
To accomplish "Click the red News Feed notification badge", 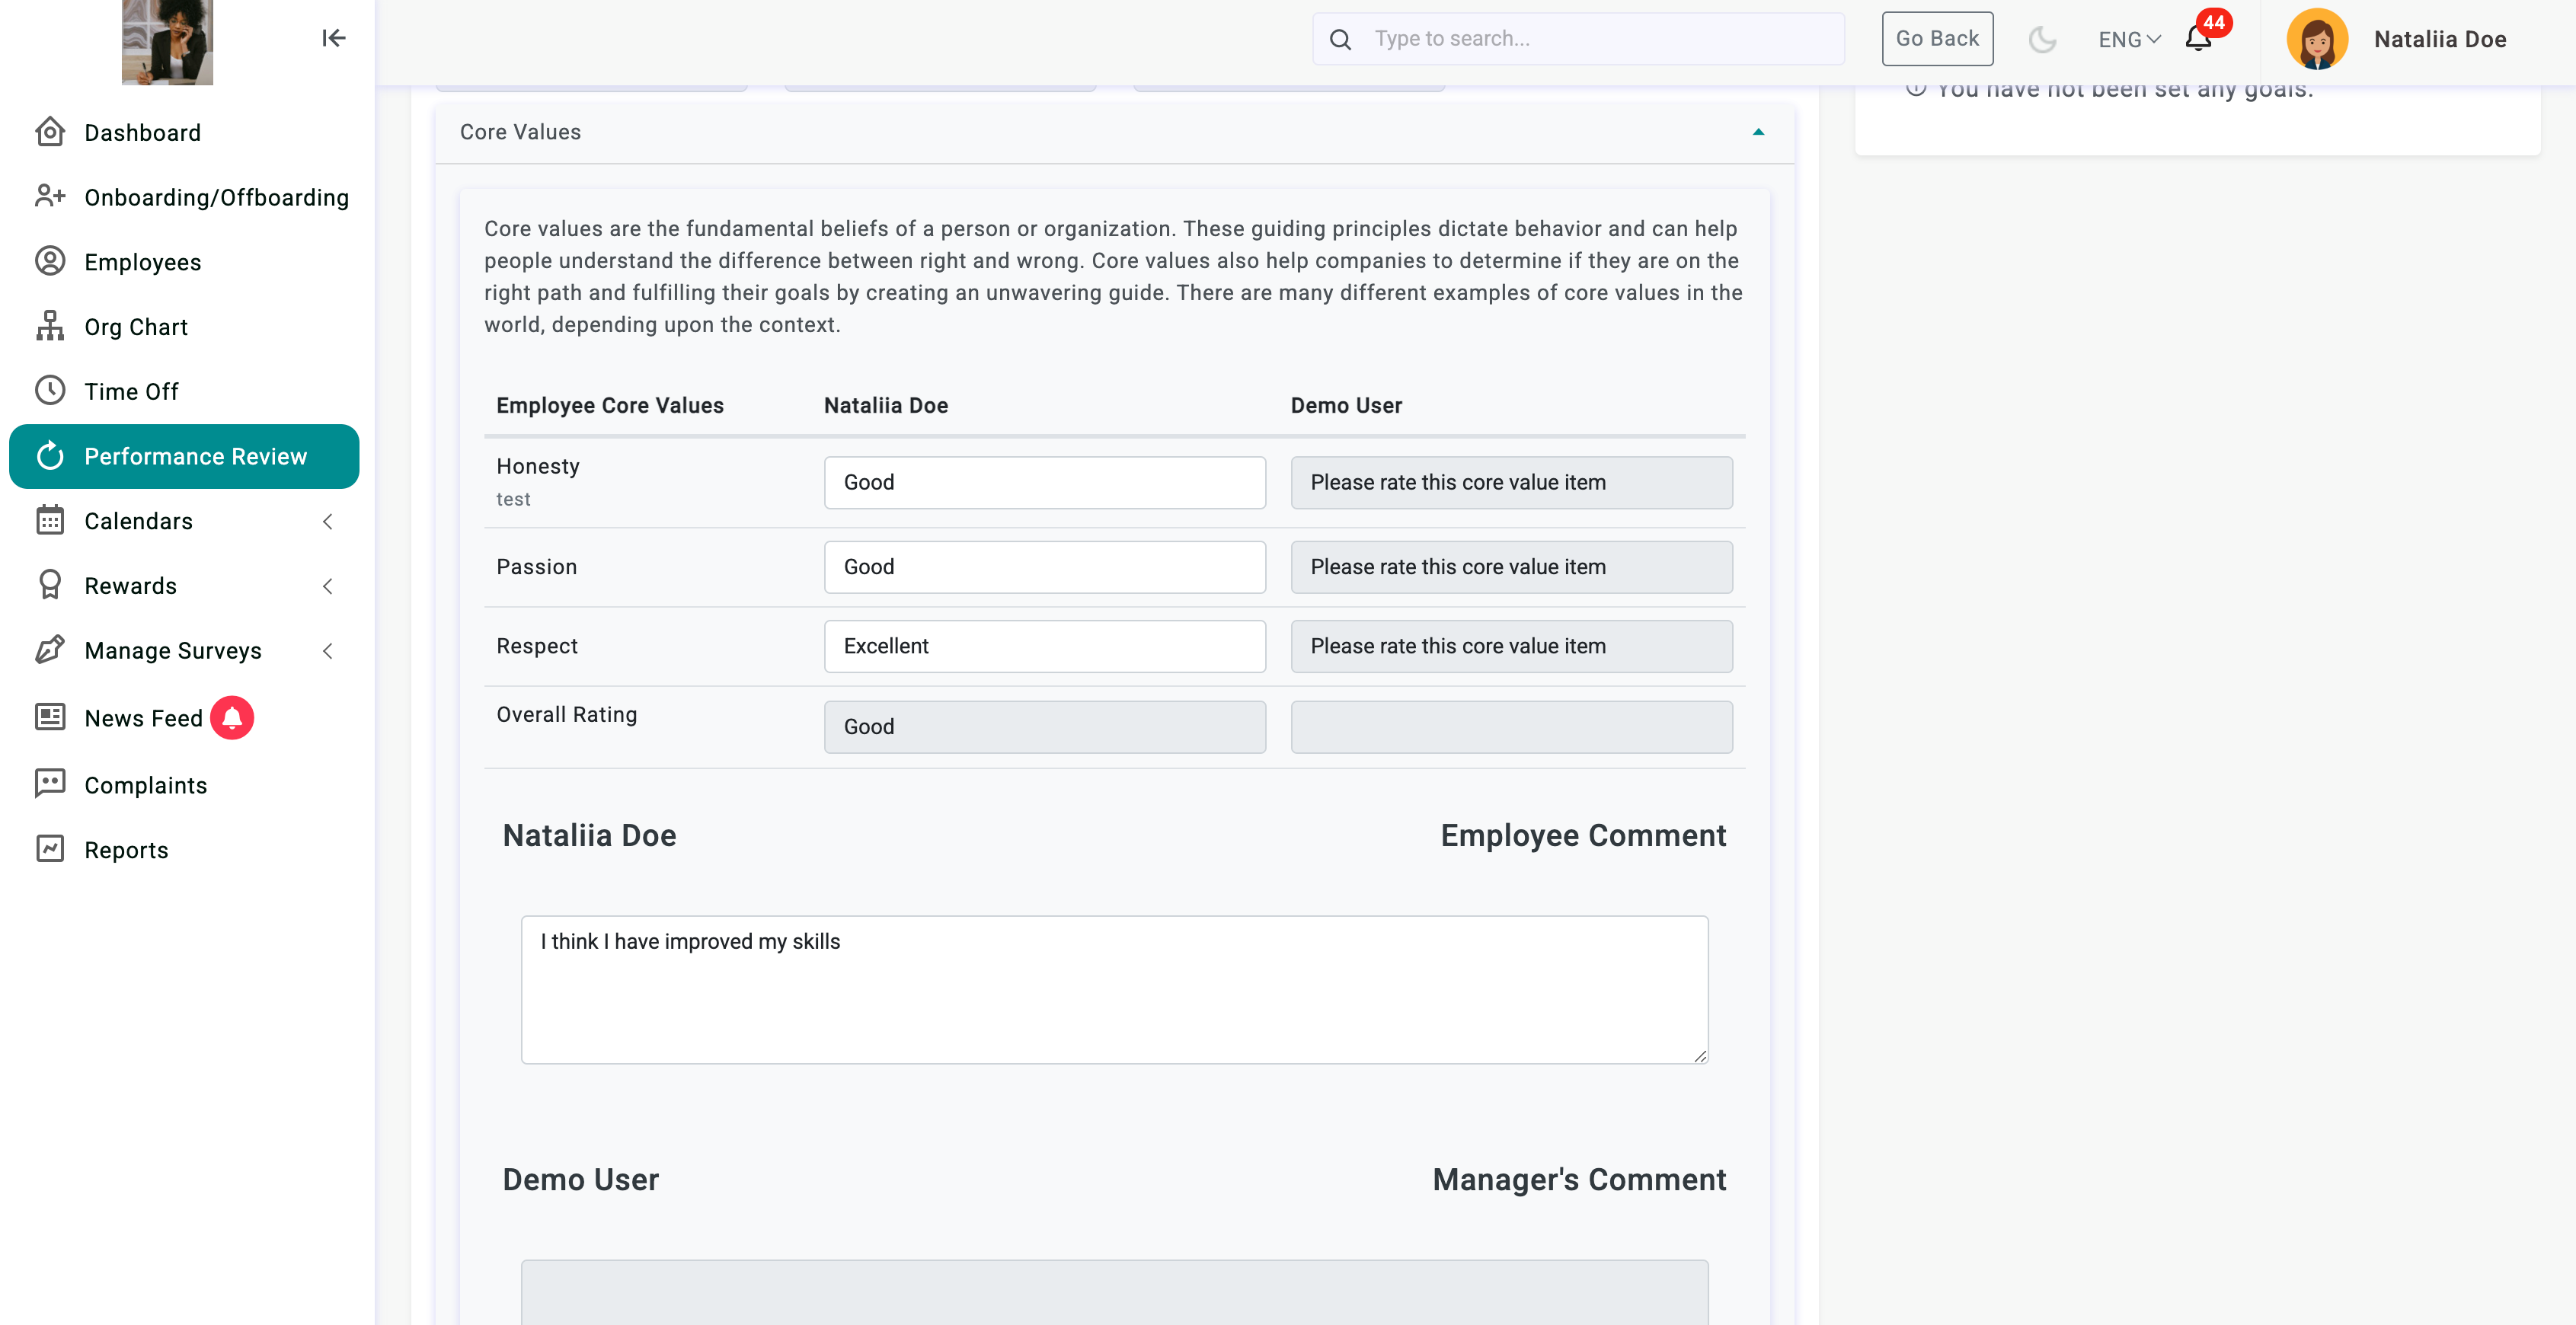I will tap(232, 718).
